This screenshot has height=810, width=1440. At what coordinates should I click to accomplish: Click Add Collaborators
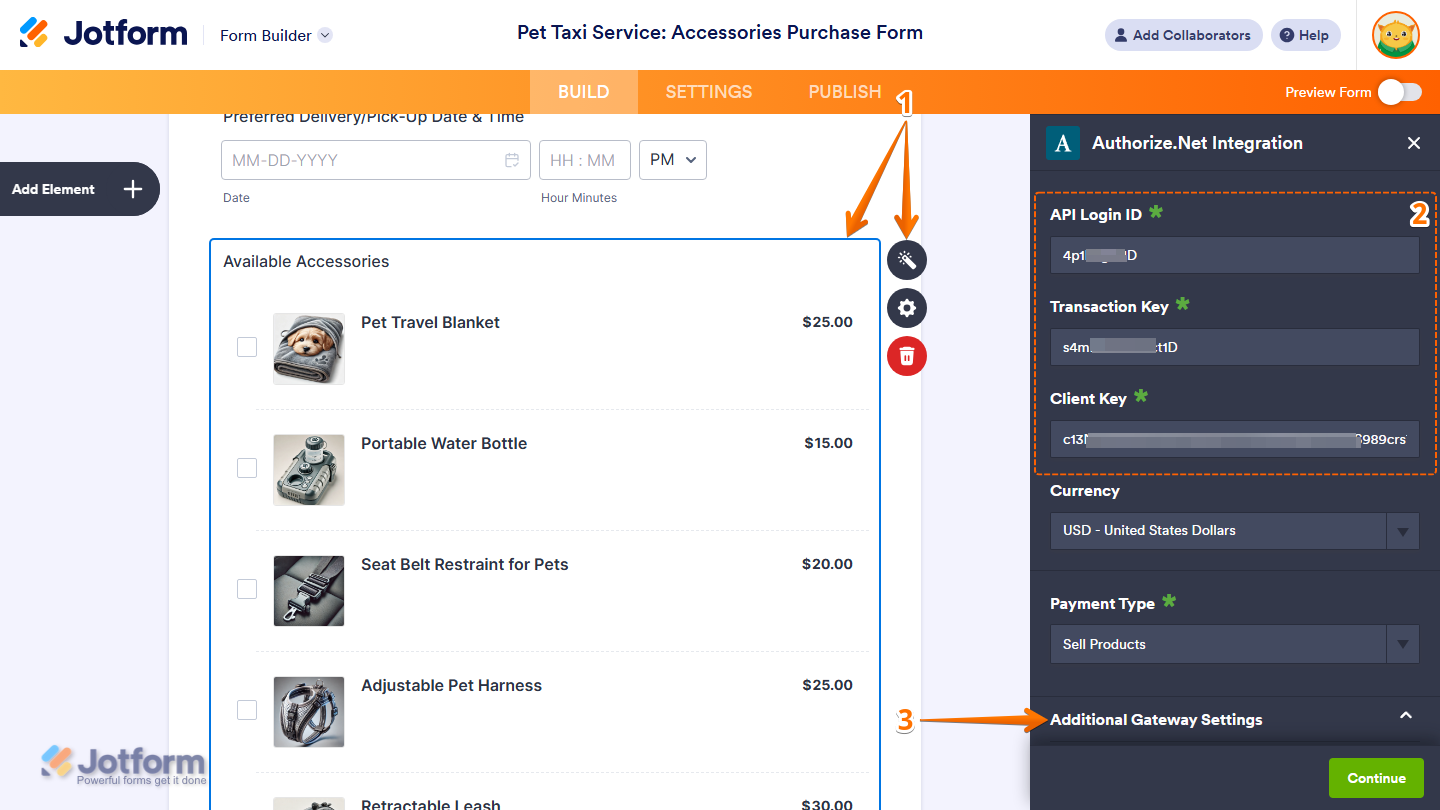click(x=1183, y=35)
